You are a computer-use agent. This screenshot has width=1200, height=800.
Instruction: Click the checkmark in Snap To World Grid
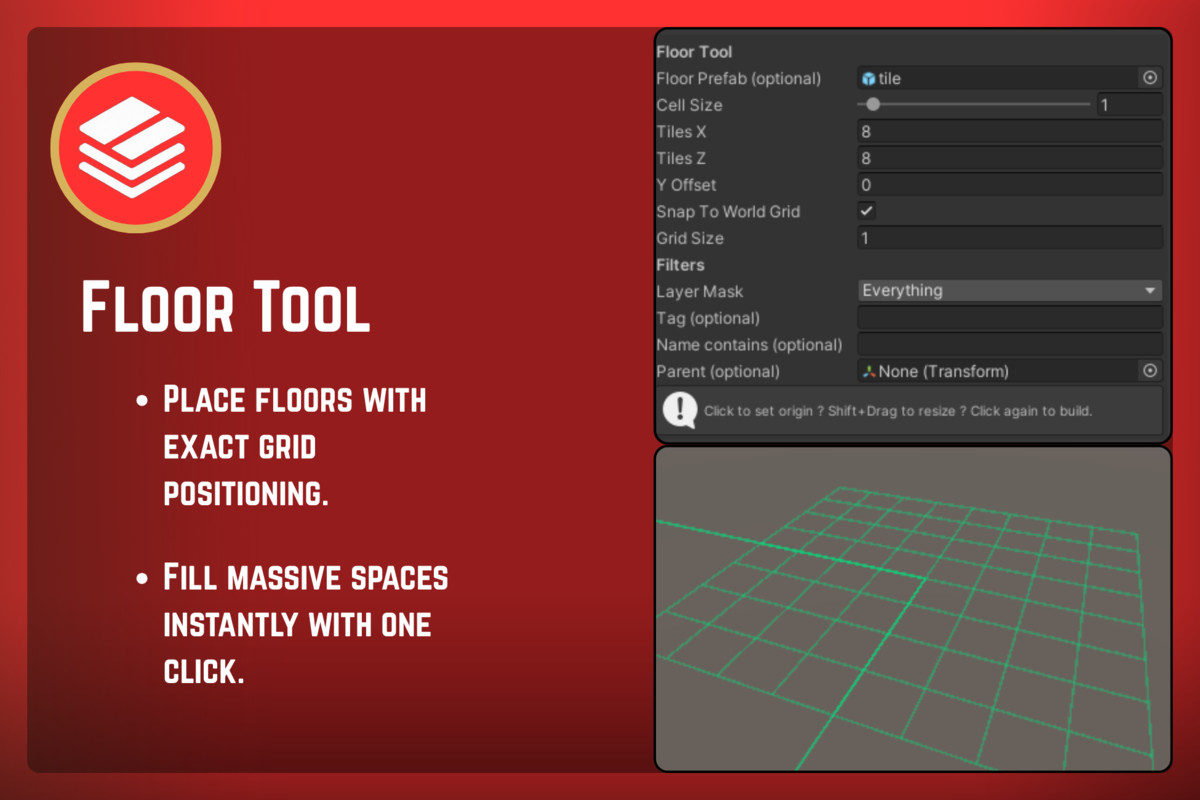(x=866, y=211)
